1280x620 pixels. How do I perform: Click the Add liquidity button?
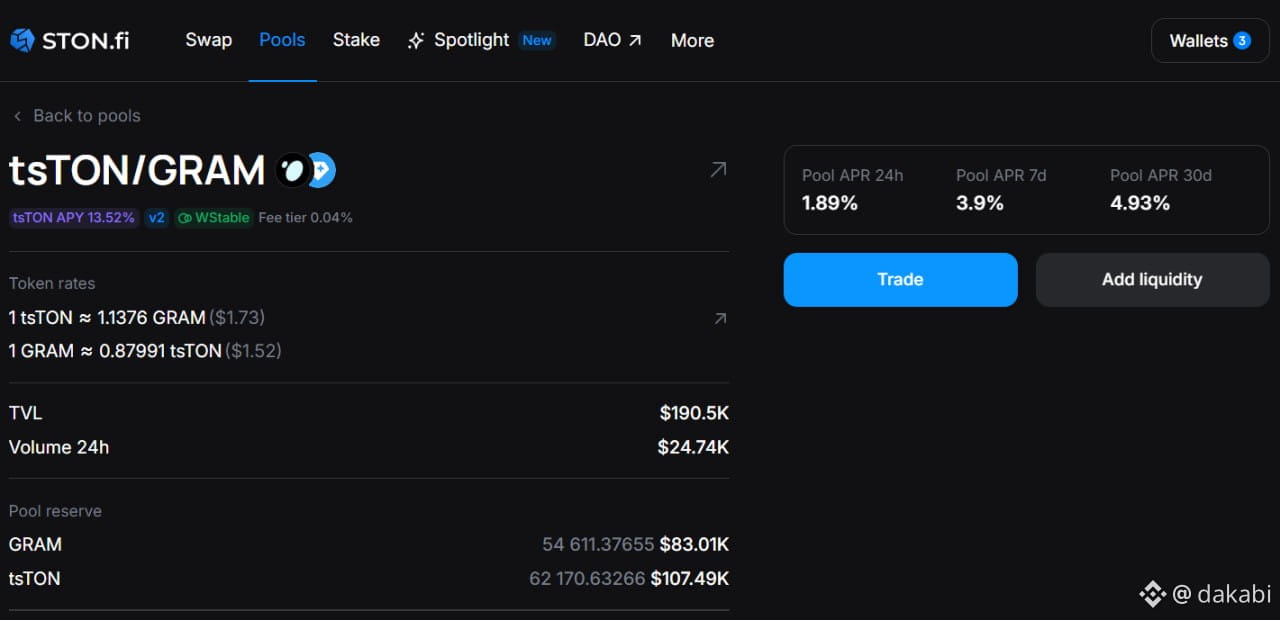coord(1152,279)
